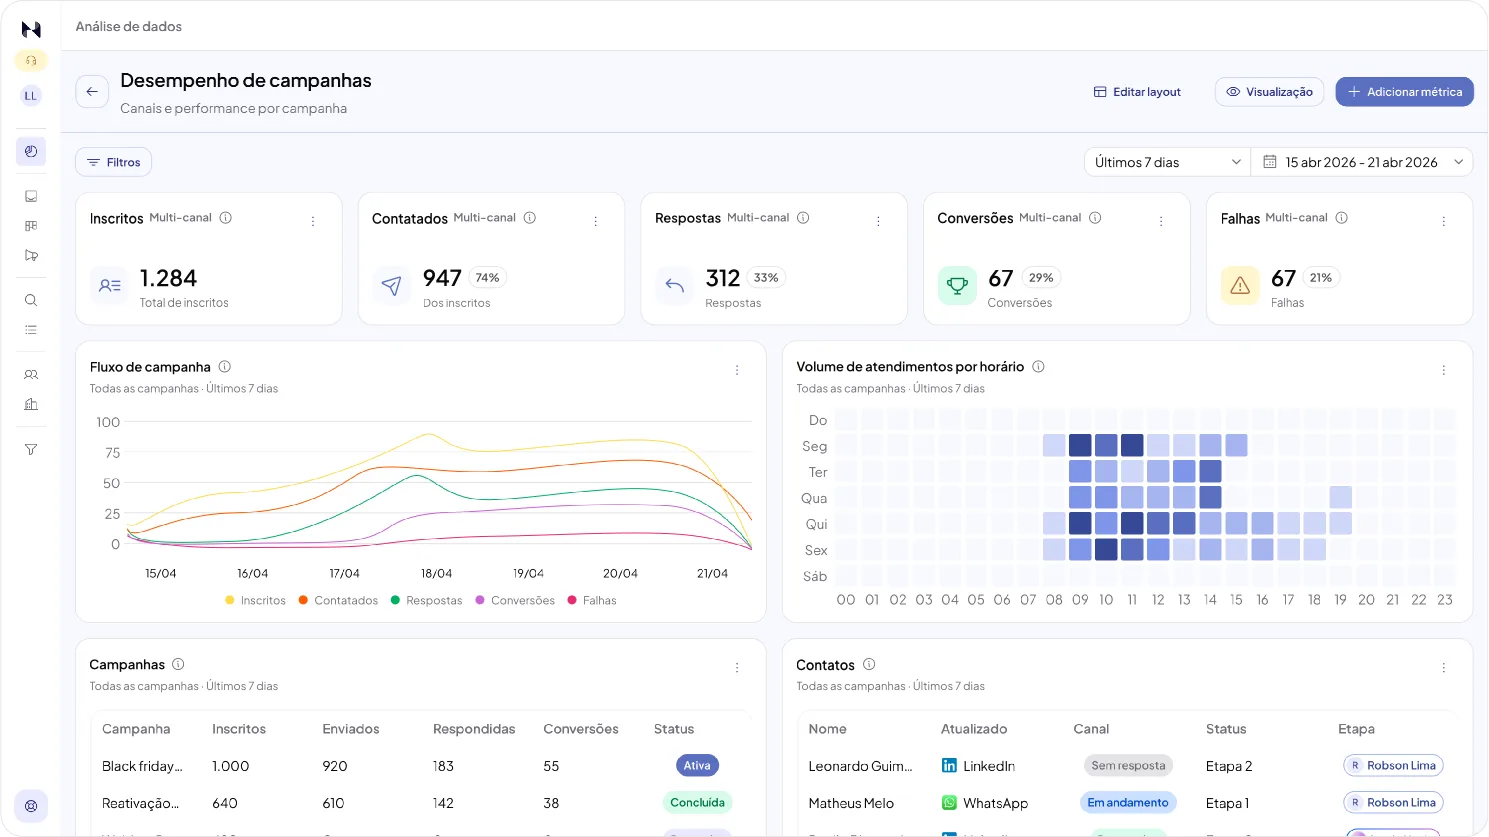
Task: Toggle the Falhas series in the legend
Action: pos(592,601)
